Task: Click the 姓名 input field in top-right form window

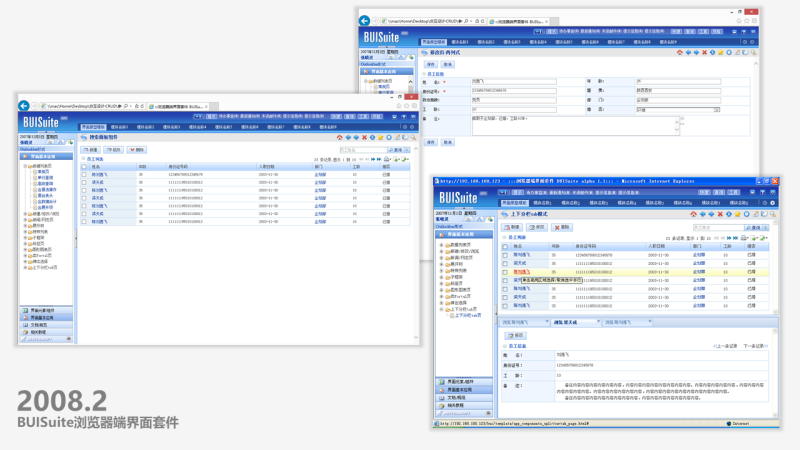Action: 513,81
